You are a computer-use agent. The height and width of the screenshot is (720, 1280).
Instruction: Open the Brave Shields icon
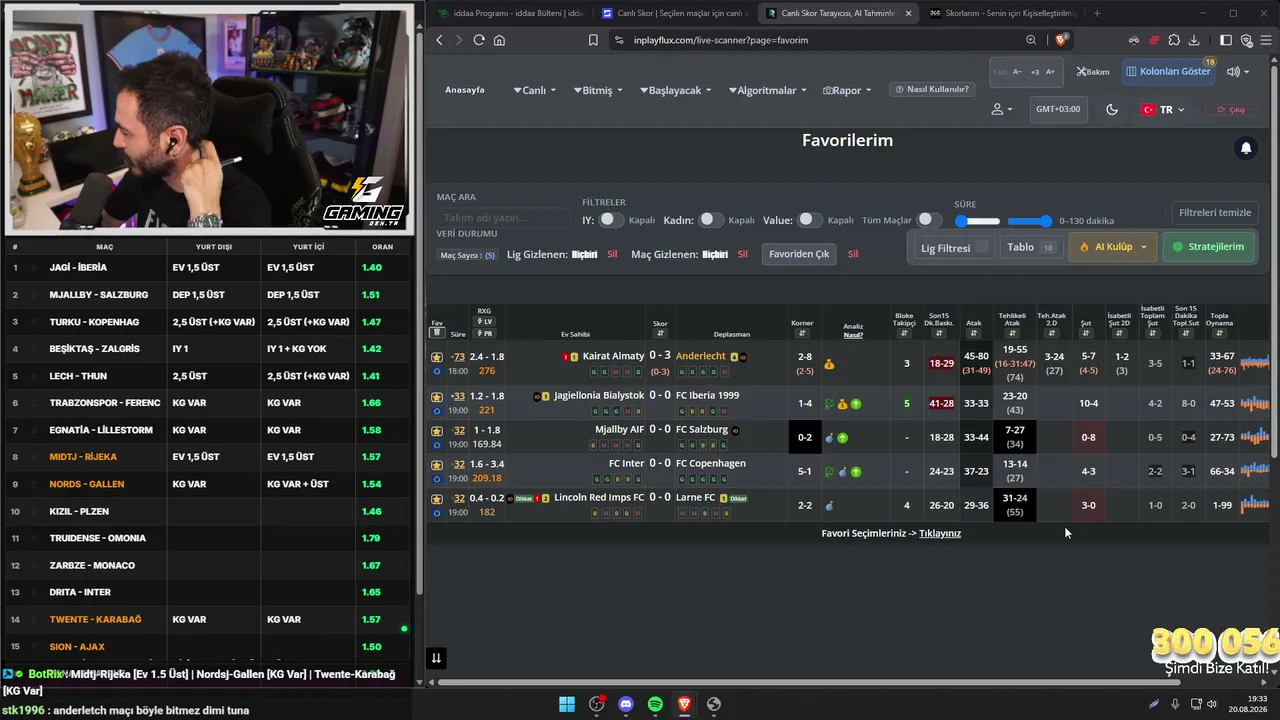coord(1062,40)
